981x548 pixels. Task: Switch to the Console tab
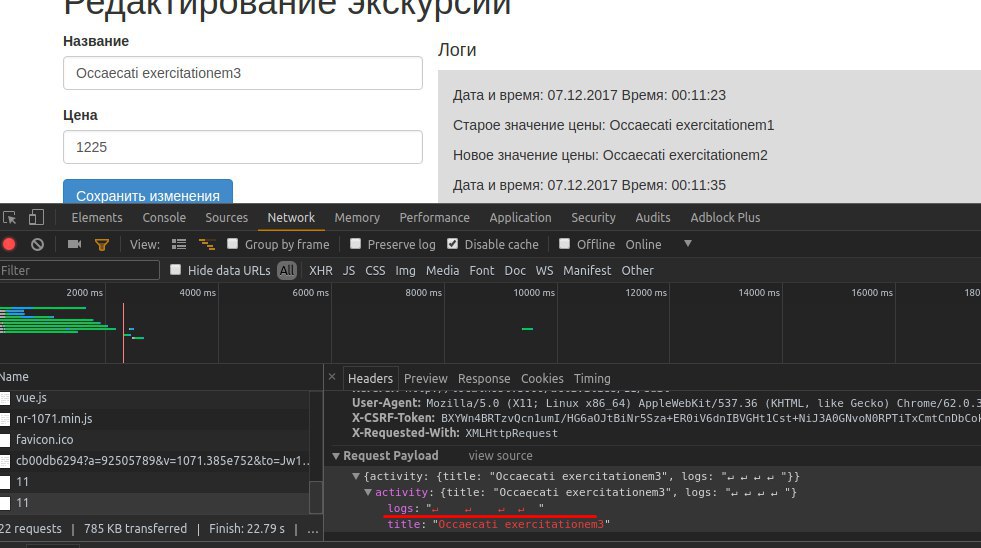tap(164, 218)
